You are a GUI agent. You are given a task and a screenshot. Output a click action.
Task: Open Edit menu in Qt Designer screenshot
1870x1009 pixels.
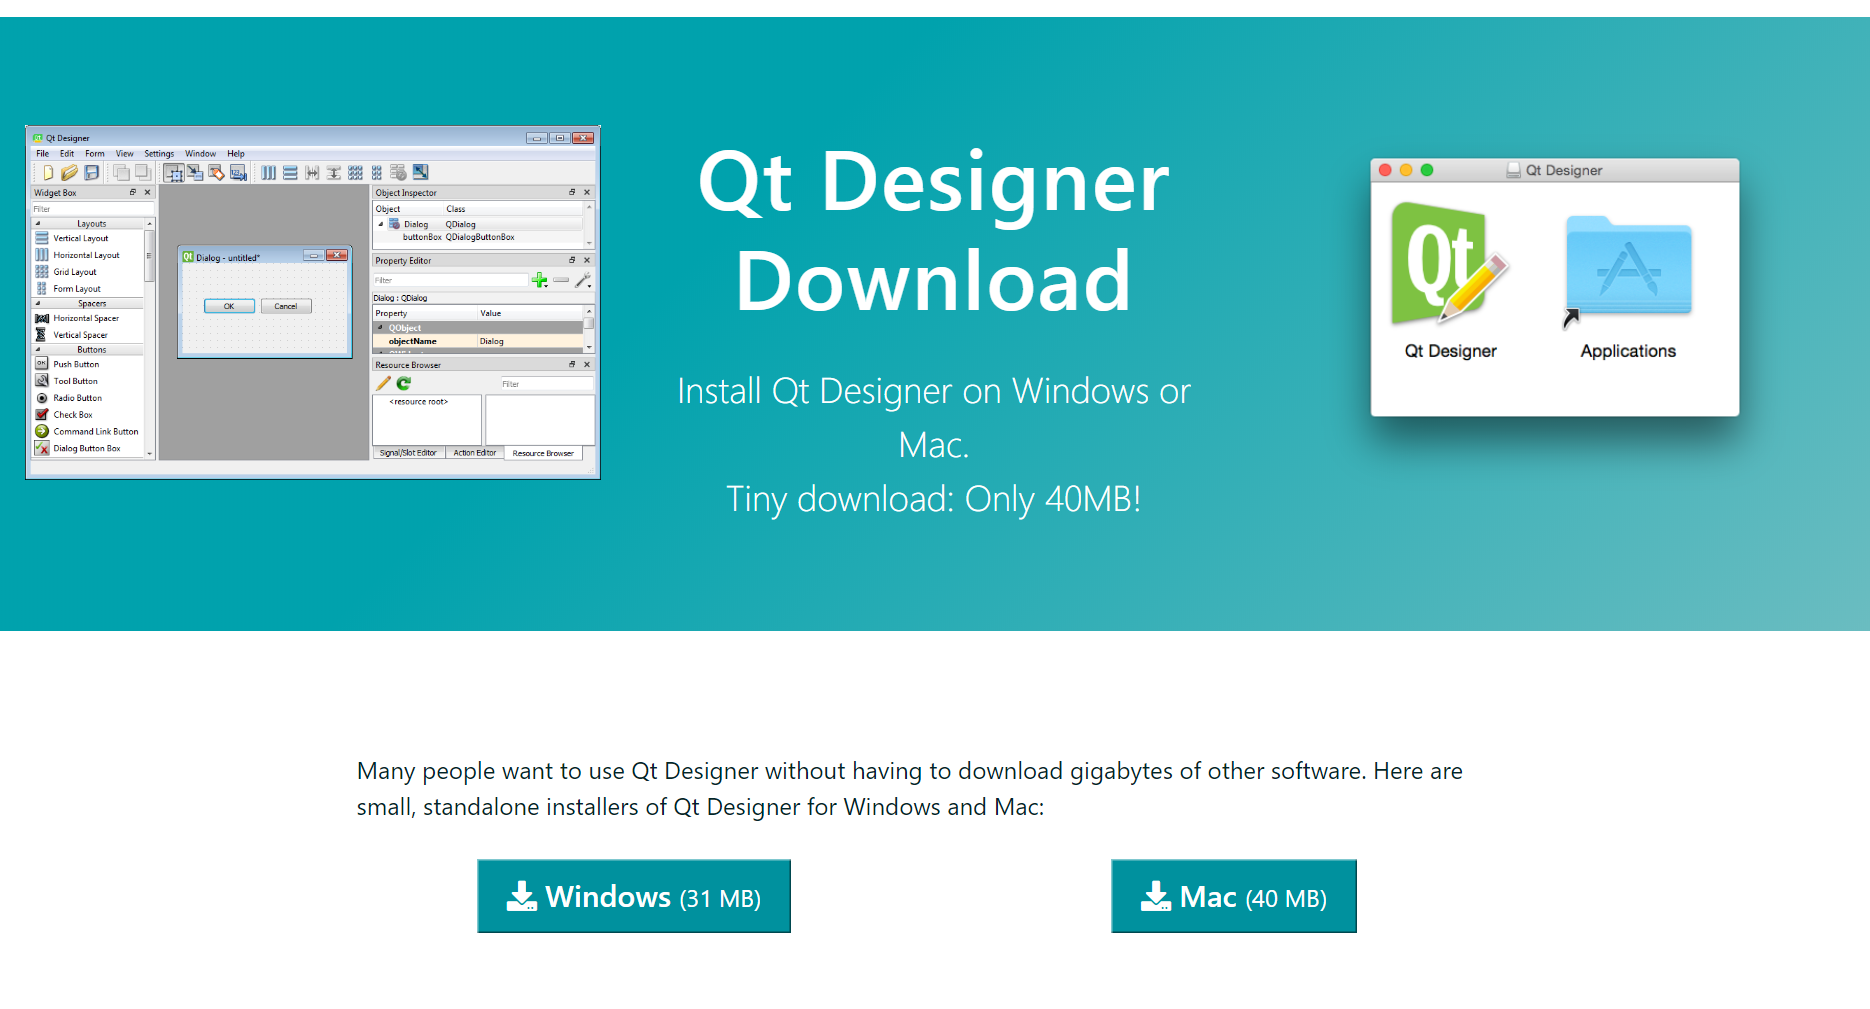click(x=67, y=154)
